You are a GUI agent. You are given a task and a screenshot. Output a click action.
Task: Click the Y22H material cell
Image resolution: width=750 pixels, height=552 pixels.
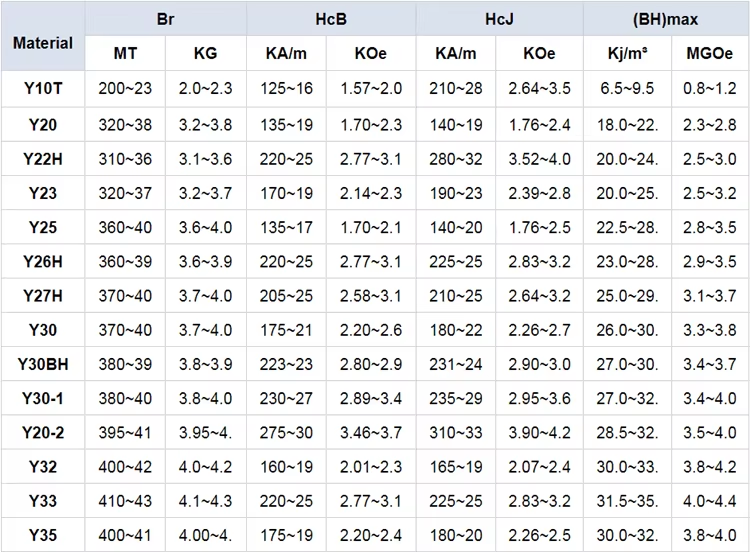43,159
